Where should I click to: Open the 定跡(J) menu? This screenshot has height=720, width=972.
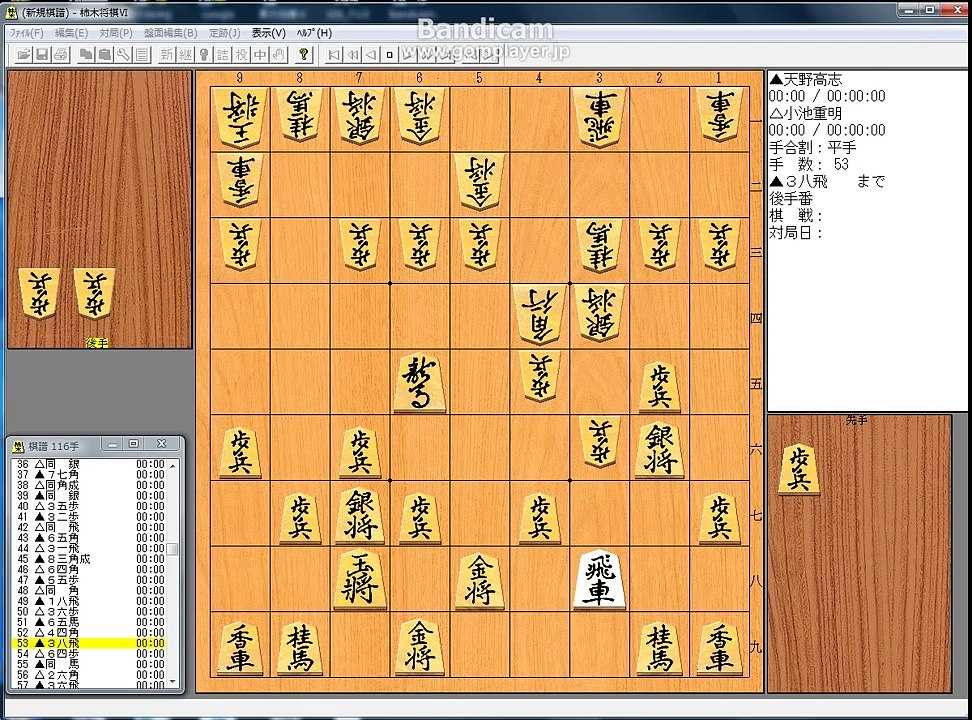(x=224, y=33)
